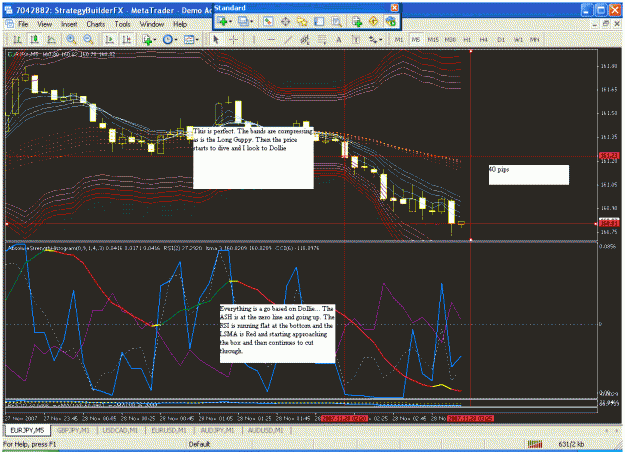Draw an equidistant channel
Viewport: 625px width, 452px height.
[305, 39]
